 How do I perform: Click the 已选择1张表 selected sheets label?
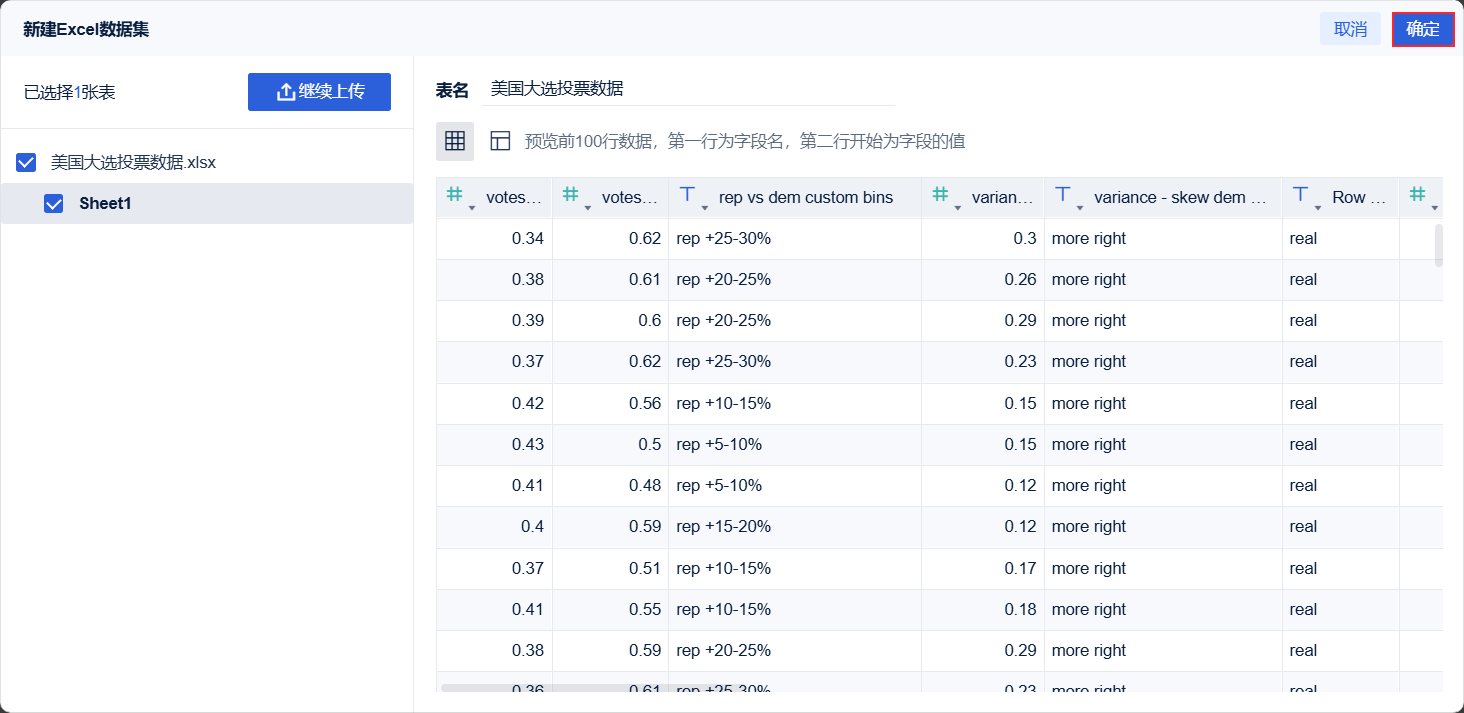[70, 93]
